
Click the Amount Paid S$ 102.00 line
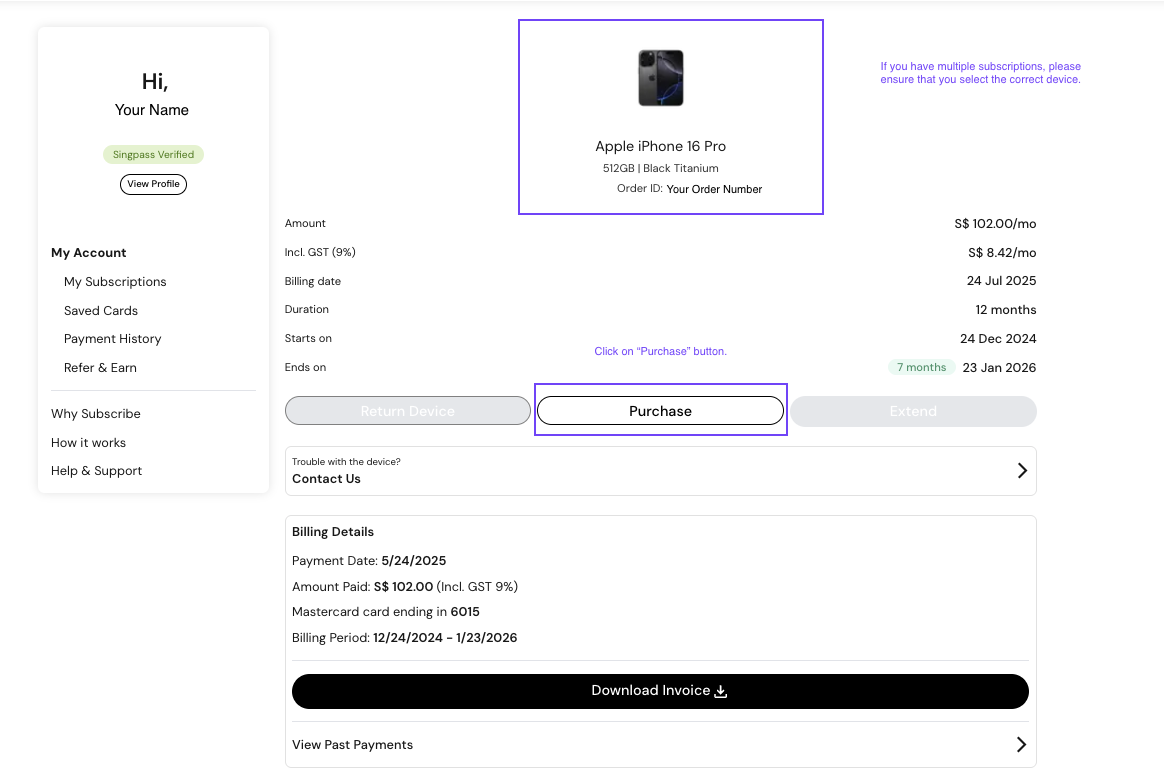405,586
